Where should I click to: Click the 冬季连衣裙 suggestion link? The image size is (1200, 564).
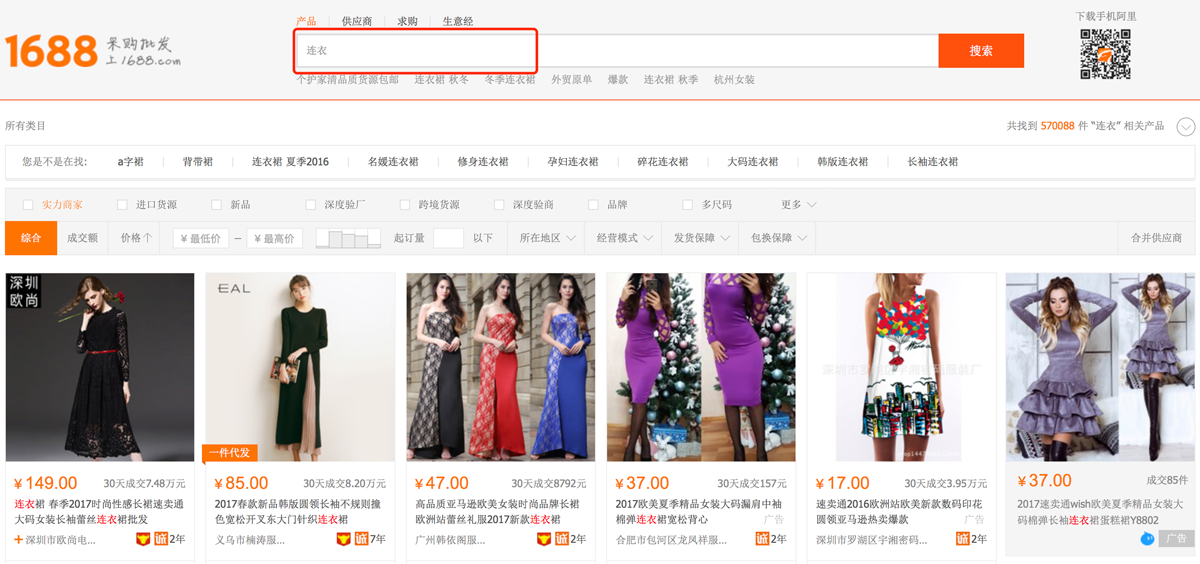click(x=510, y=80)
